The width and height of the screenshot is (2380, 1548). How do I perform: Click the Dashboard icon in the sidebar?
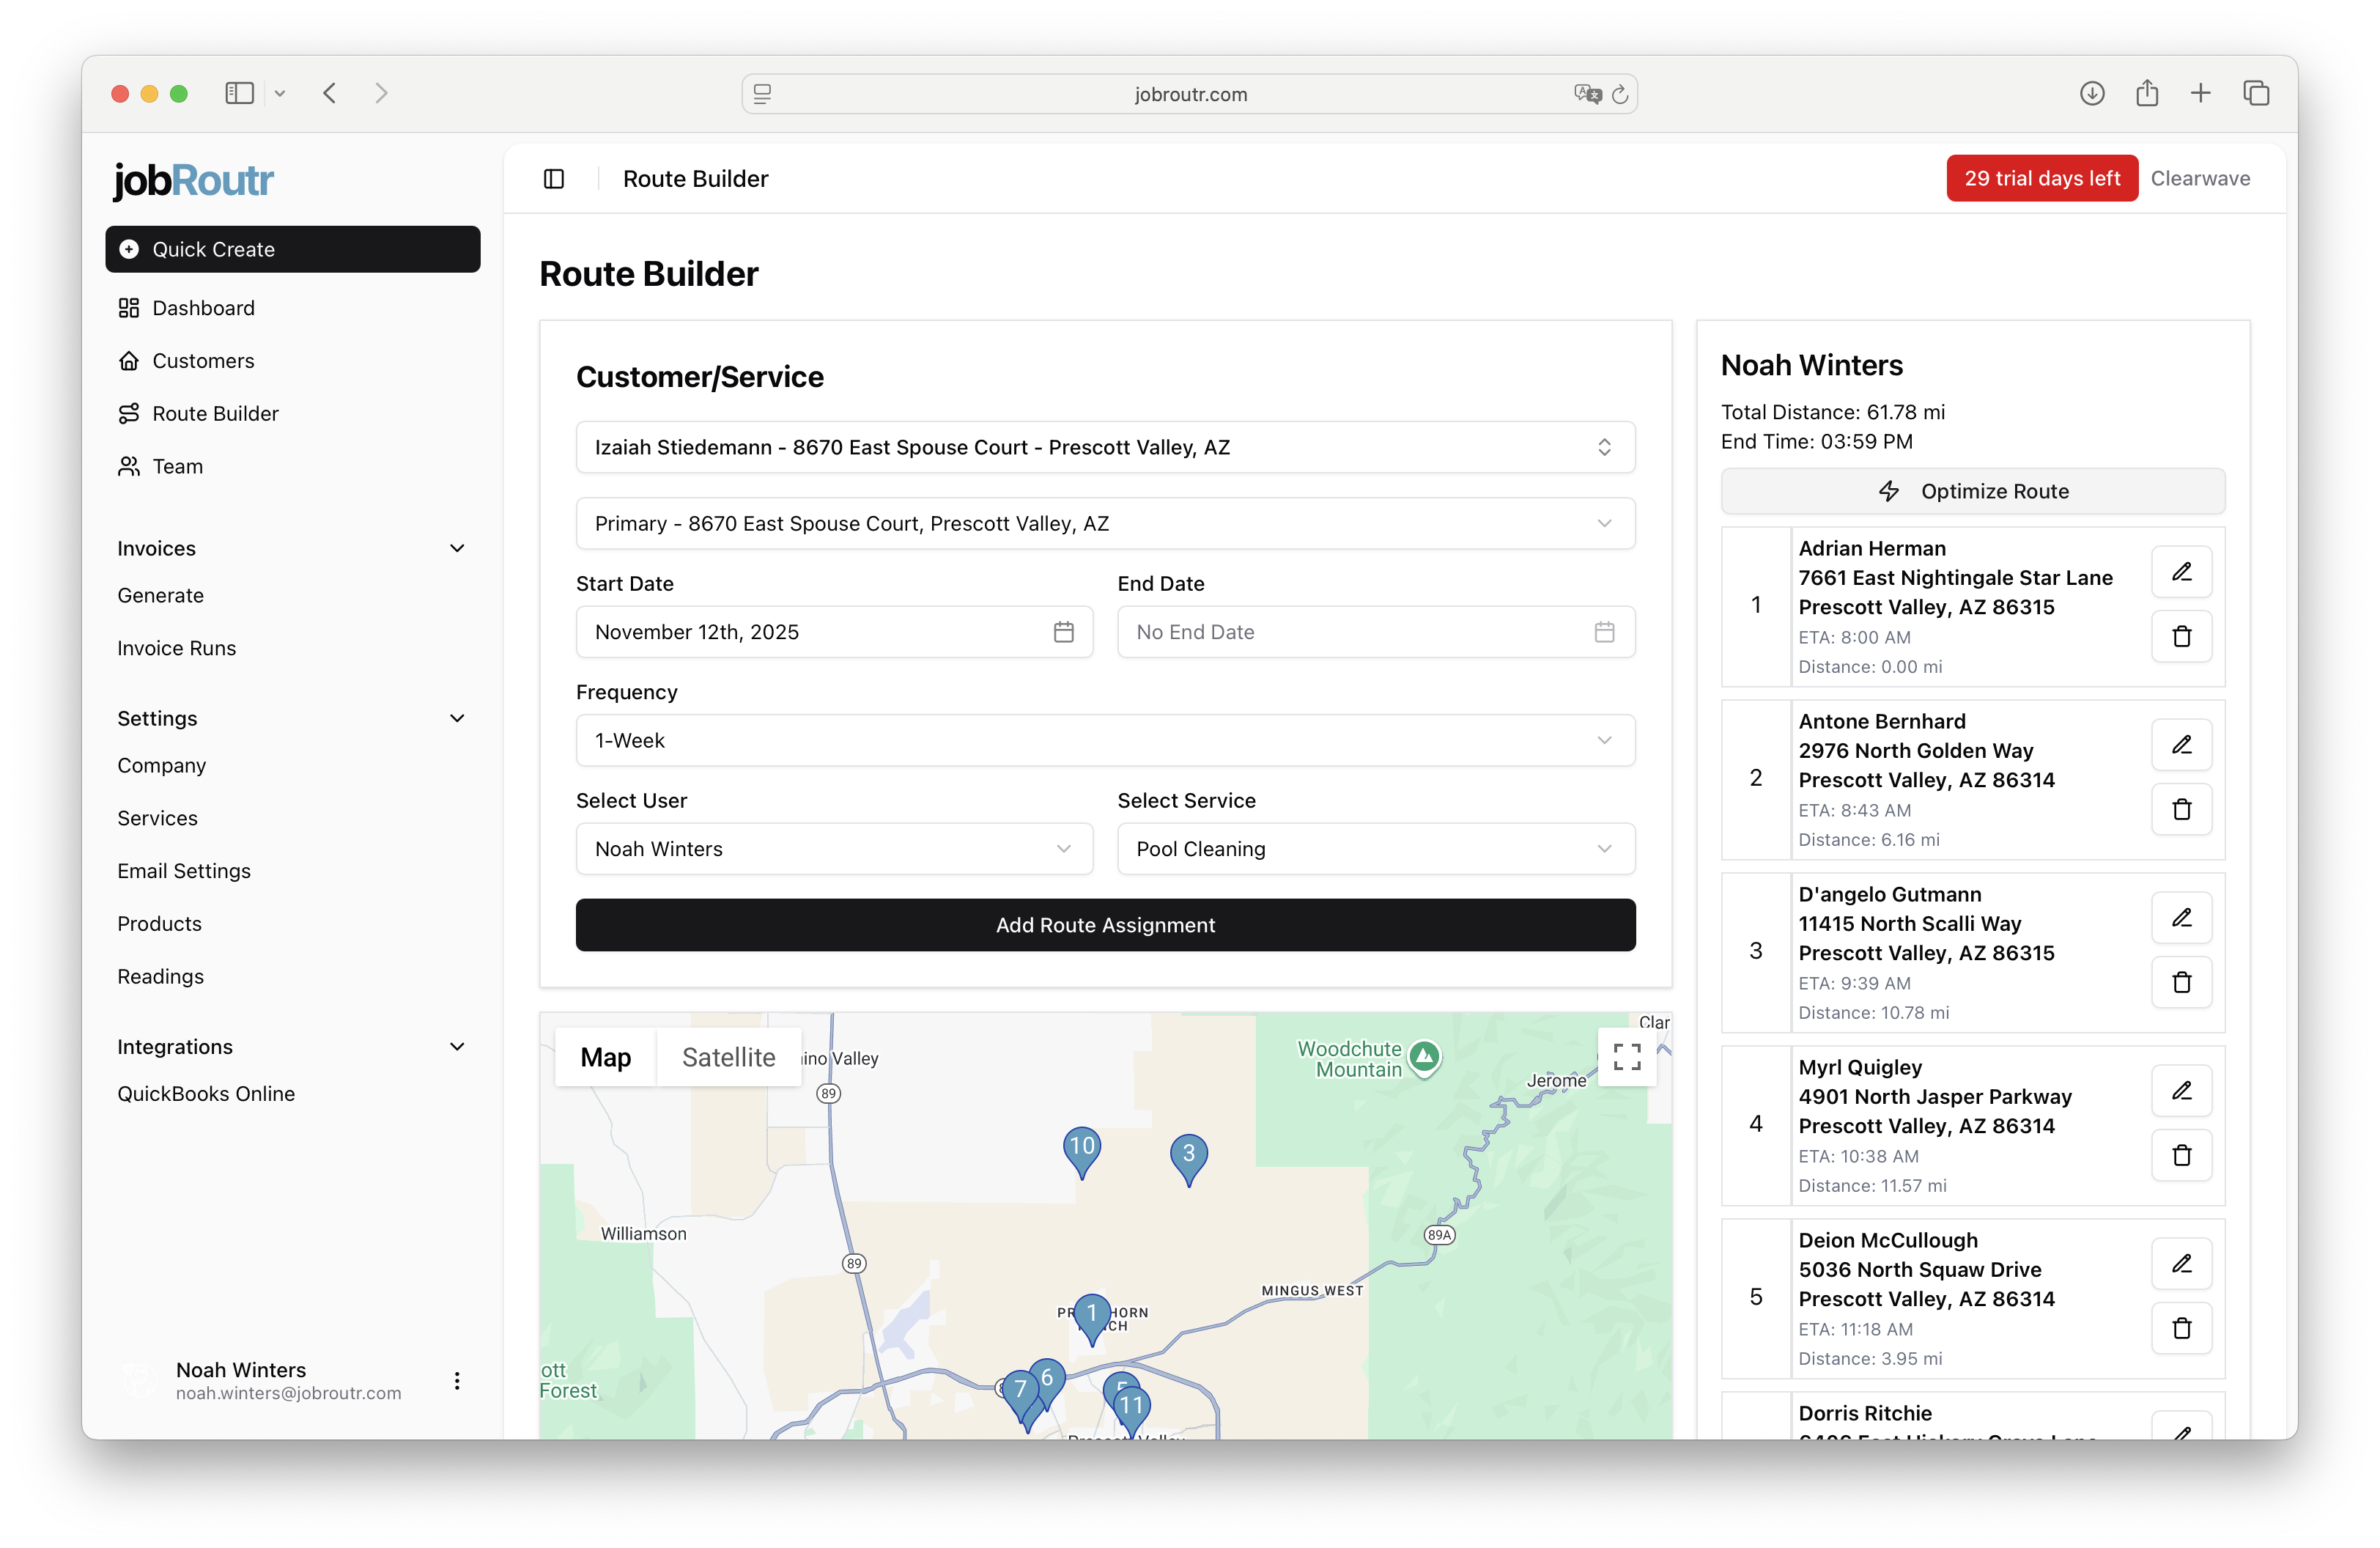[x=130, y=308]
